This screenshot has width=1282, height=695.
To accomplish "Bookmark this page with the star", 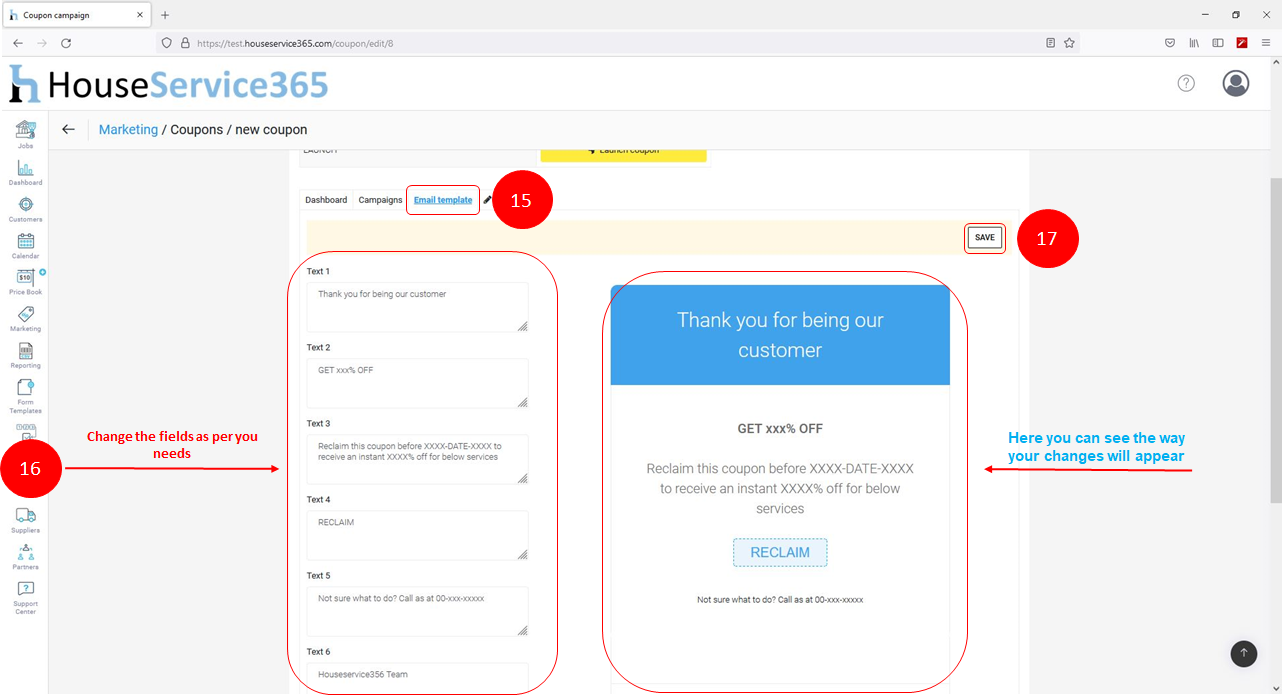I will coord(1069,43).
